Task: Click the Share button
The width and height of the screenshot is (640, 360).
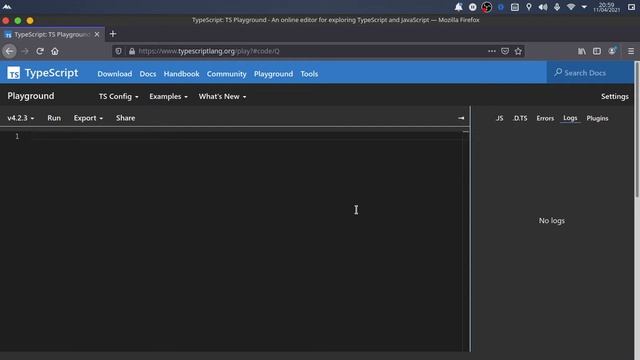Action: (125, 118)
